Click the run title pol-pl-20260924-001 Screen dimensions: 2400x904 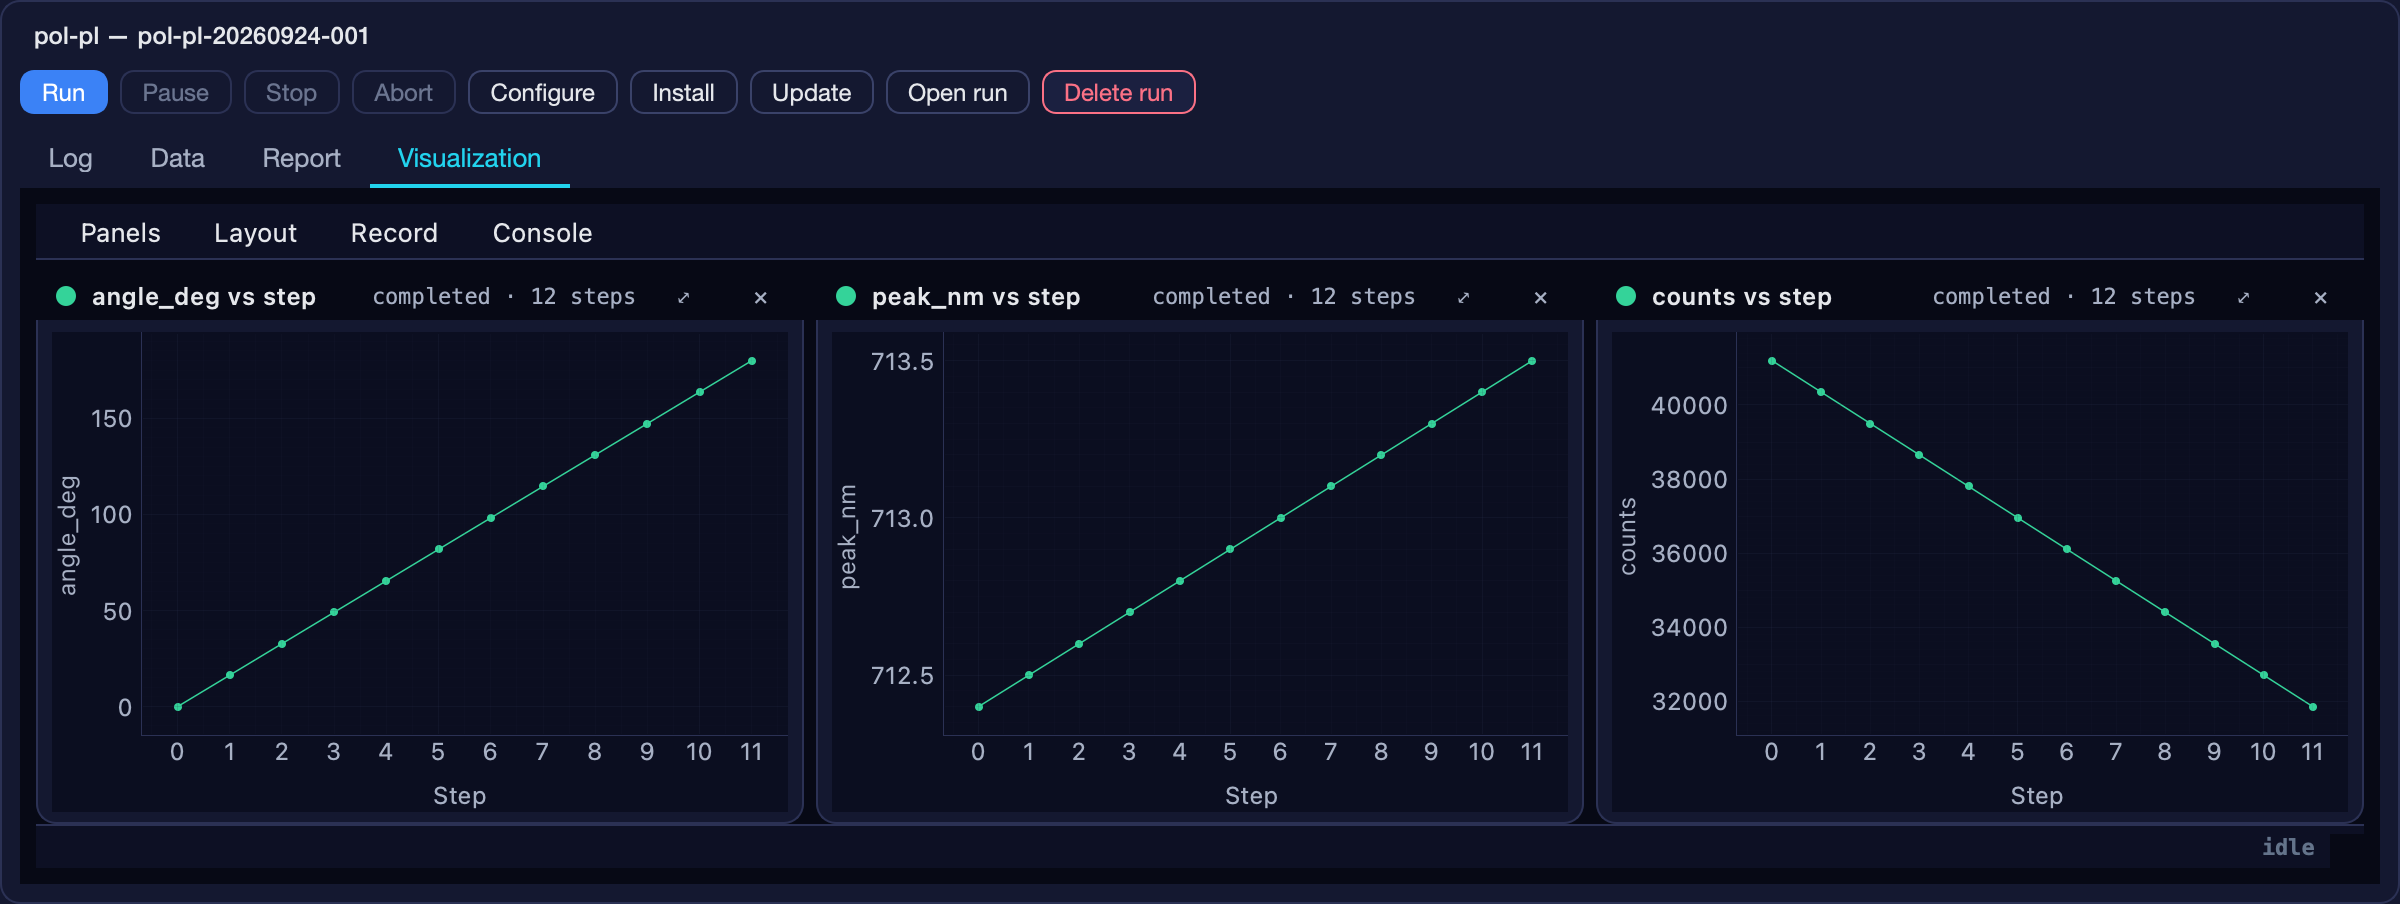tap(253, 36)
